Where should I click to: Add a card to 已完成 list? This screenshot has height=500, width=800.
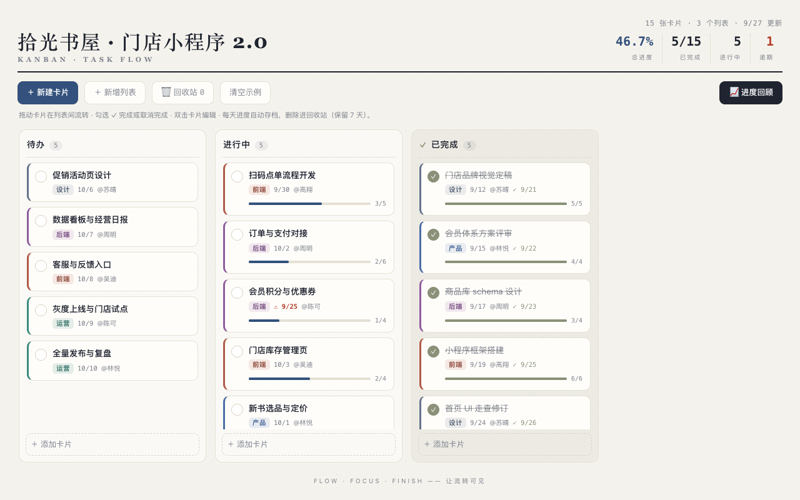(x=505, y=444)
